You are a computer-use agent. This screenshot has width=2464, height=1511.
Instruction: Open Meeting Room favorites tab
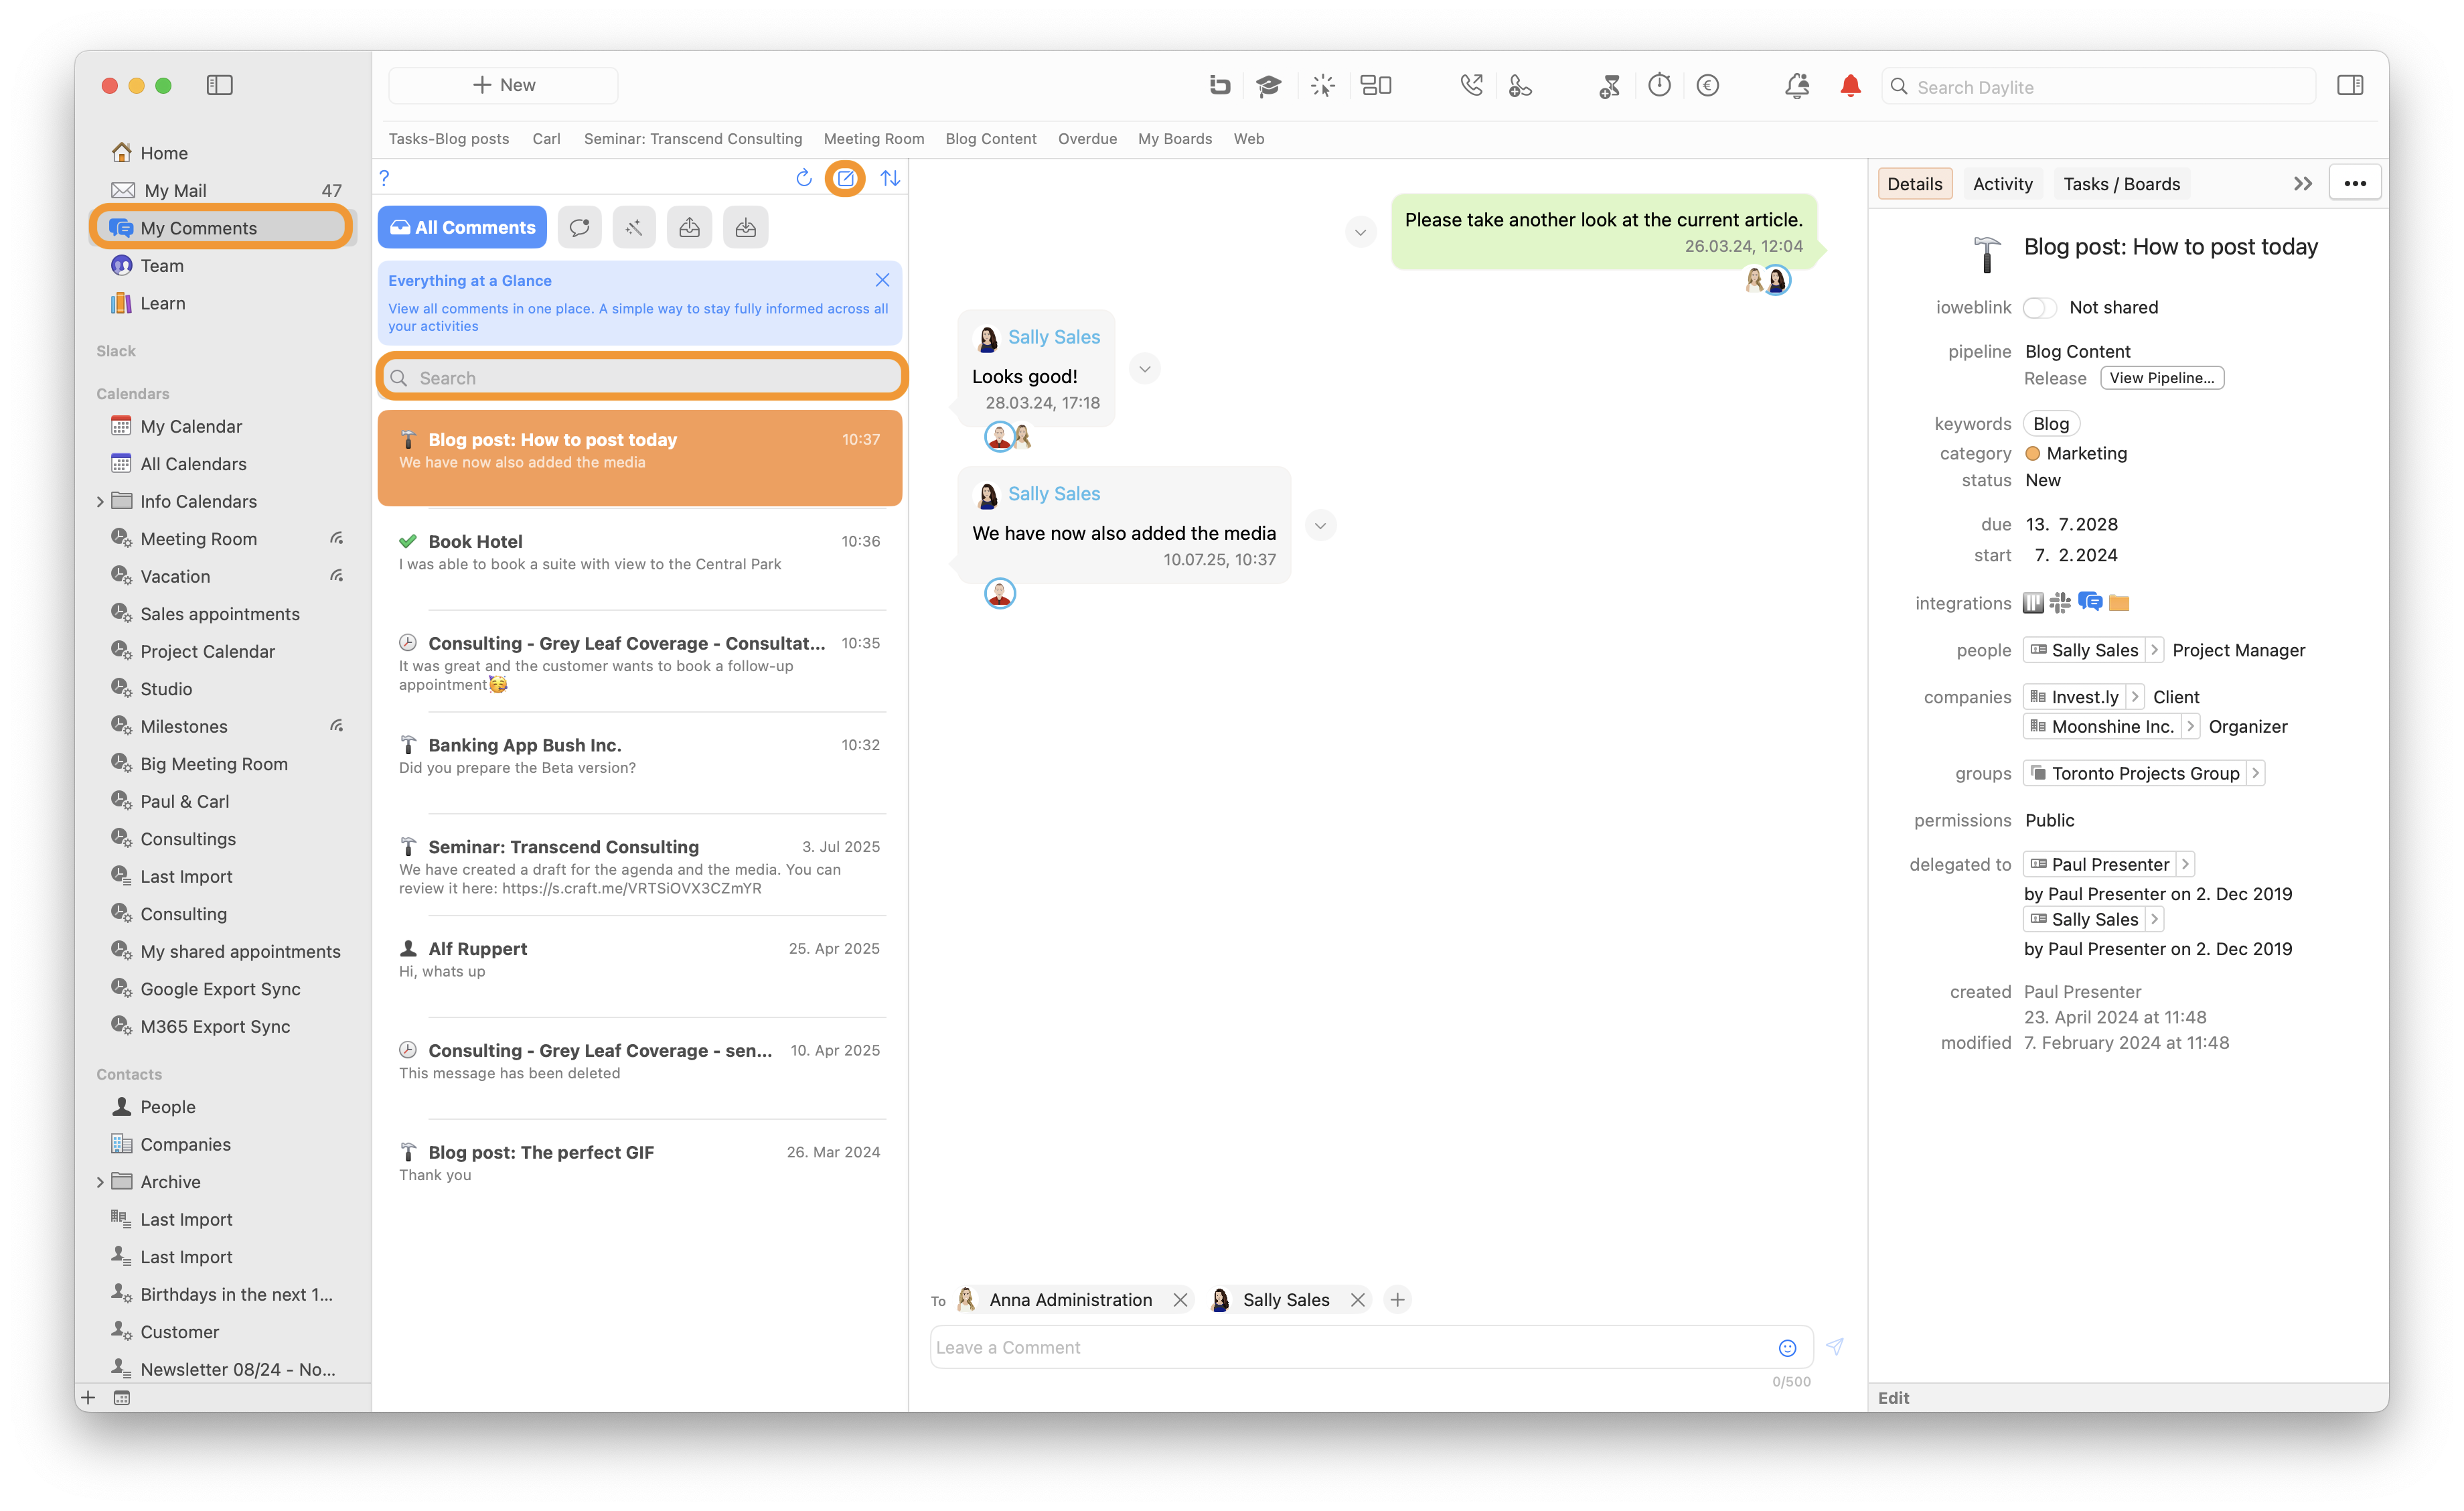point(873,139)
